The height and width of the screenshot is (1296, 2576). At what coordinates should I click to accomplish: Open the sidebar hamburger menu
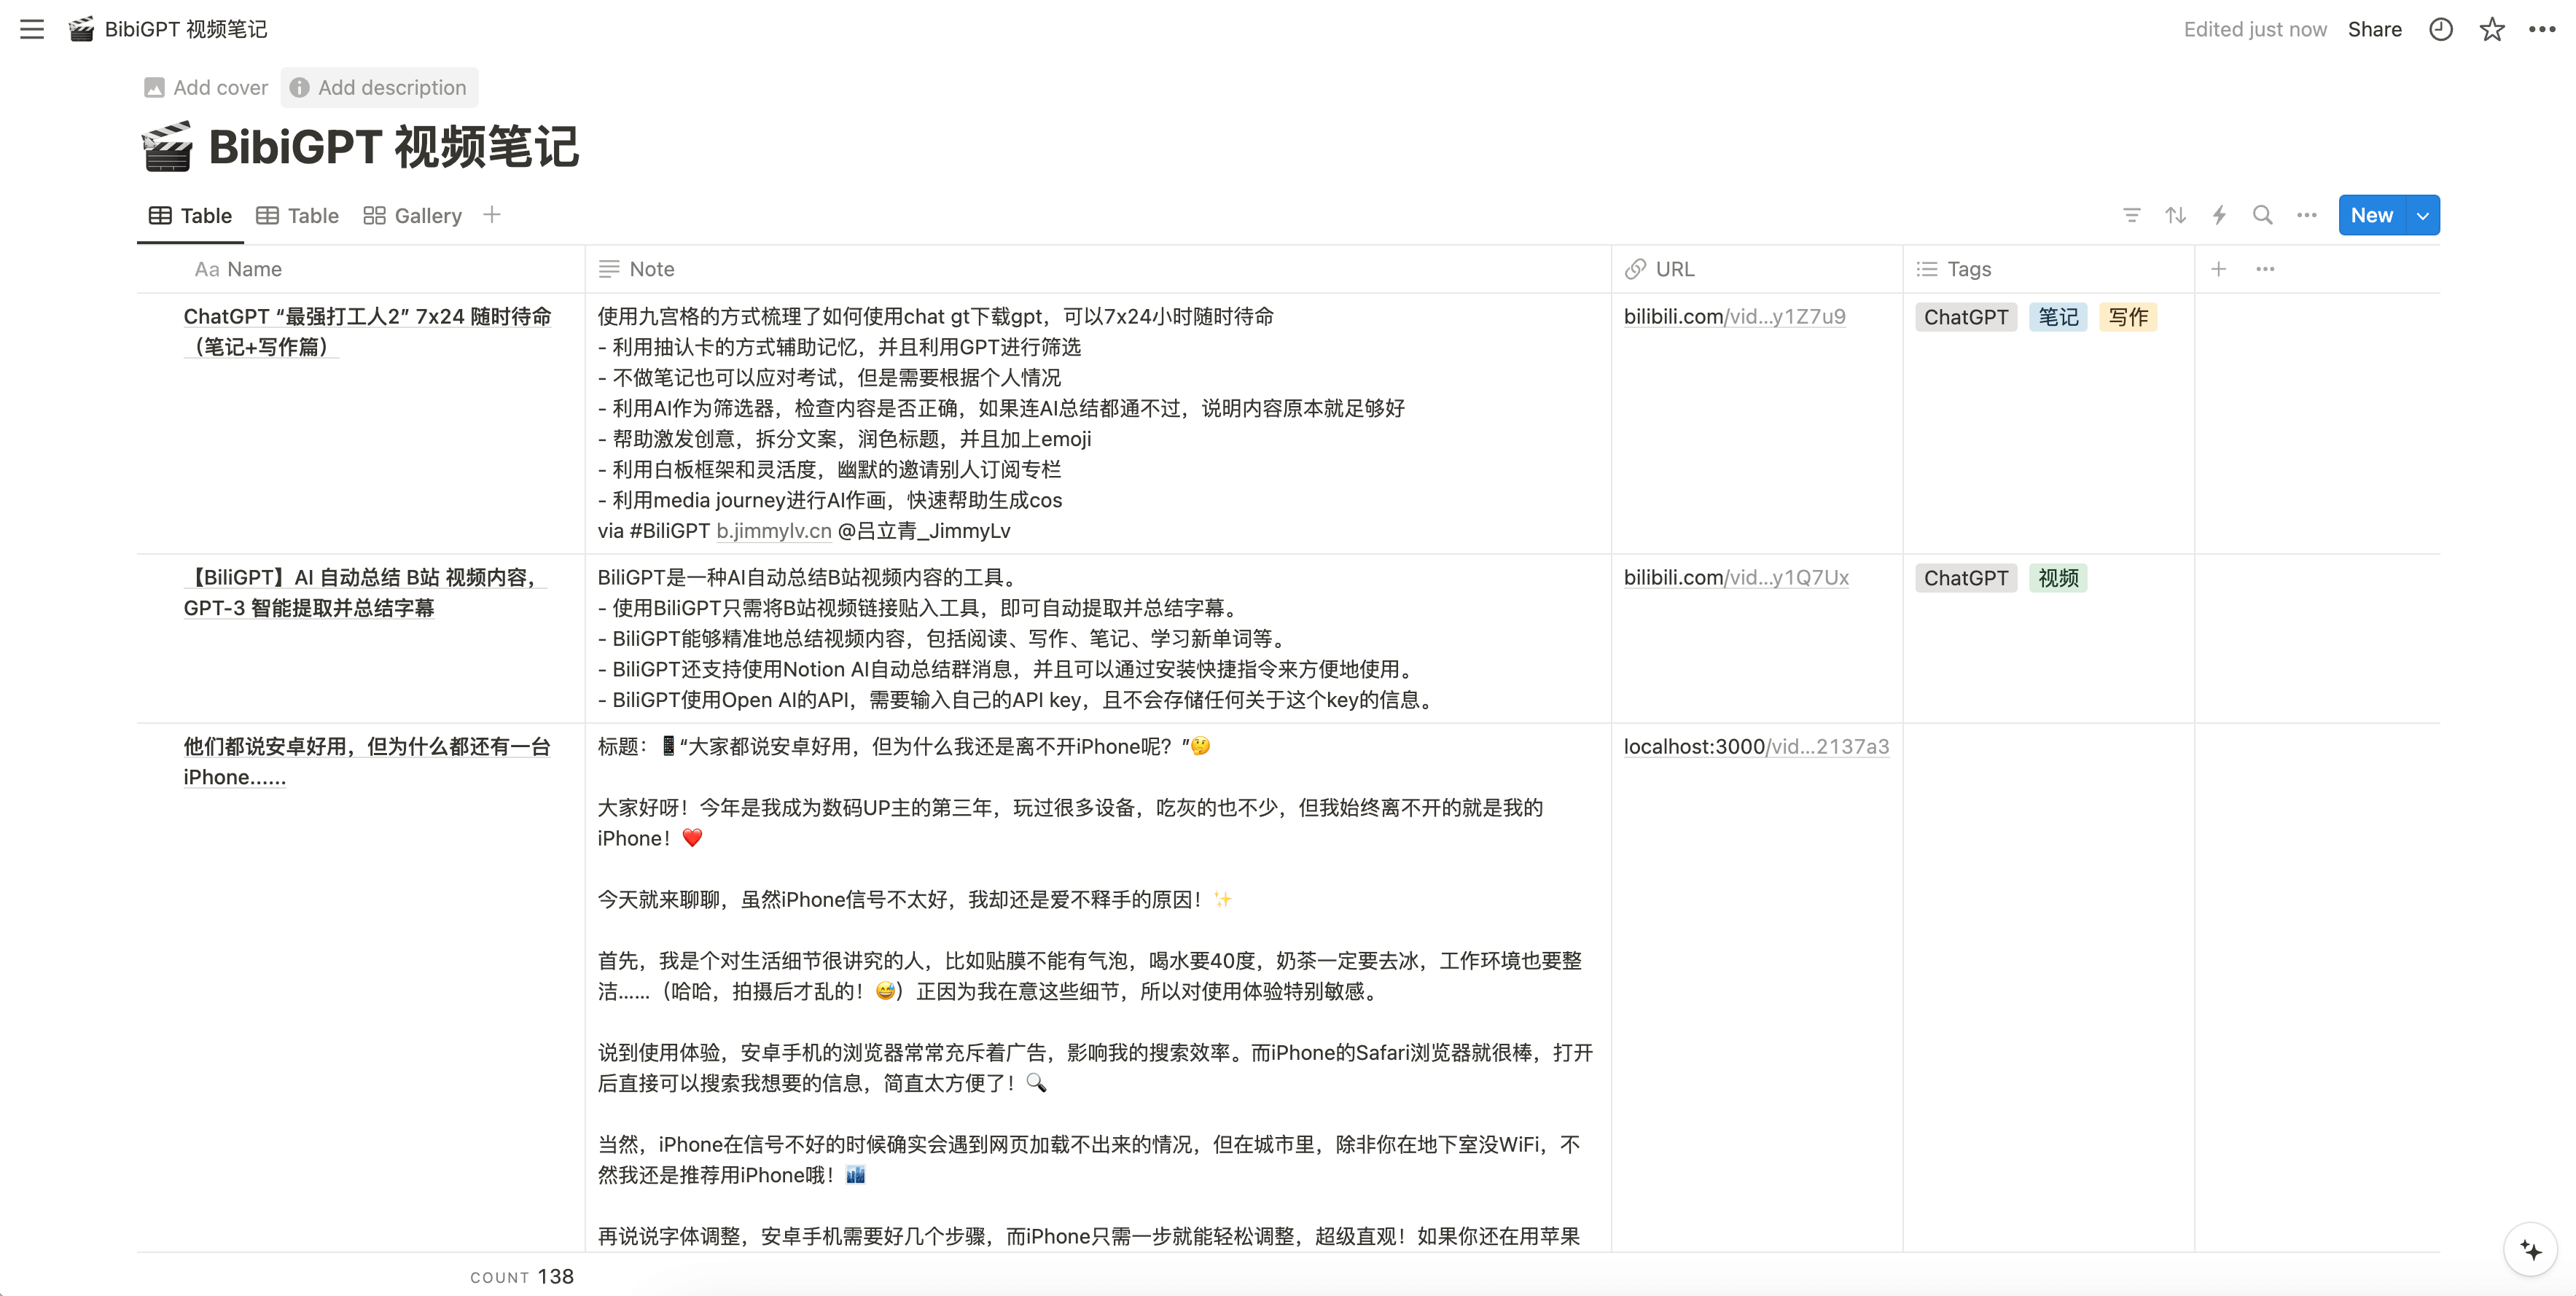[32, 29]
